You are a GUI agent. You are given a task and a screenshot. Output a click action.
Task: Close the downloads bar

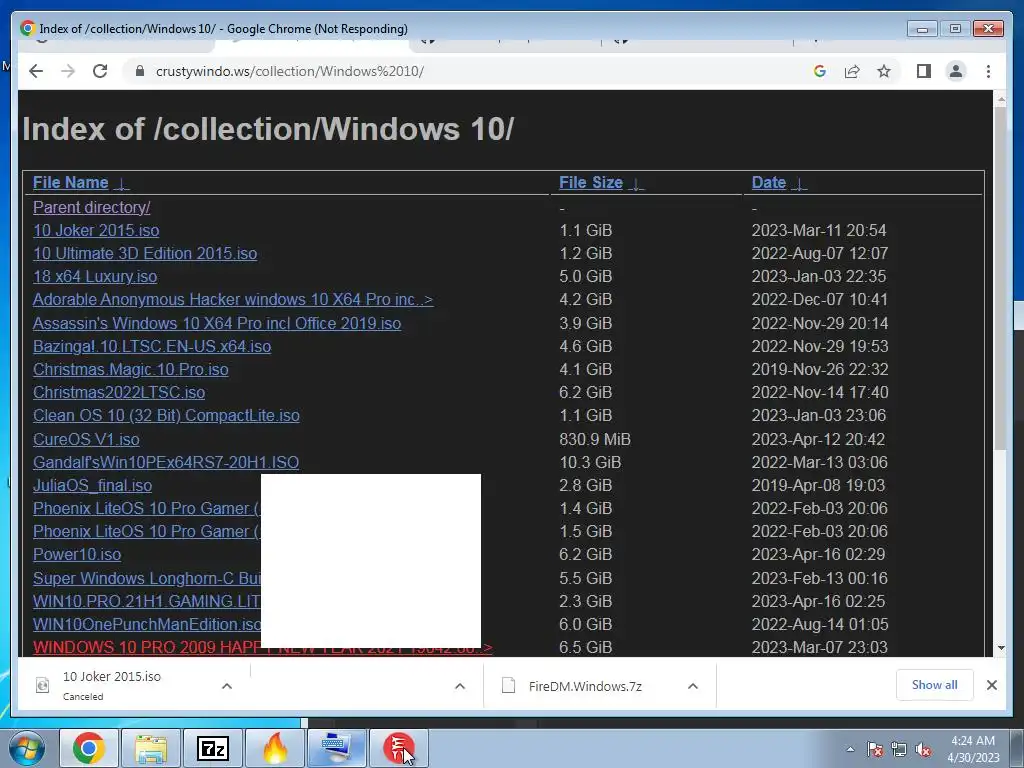click(x=991, y=685)
